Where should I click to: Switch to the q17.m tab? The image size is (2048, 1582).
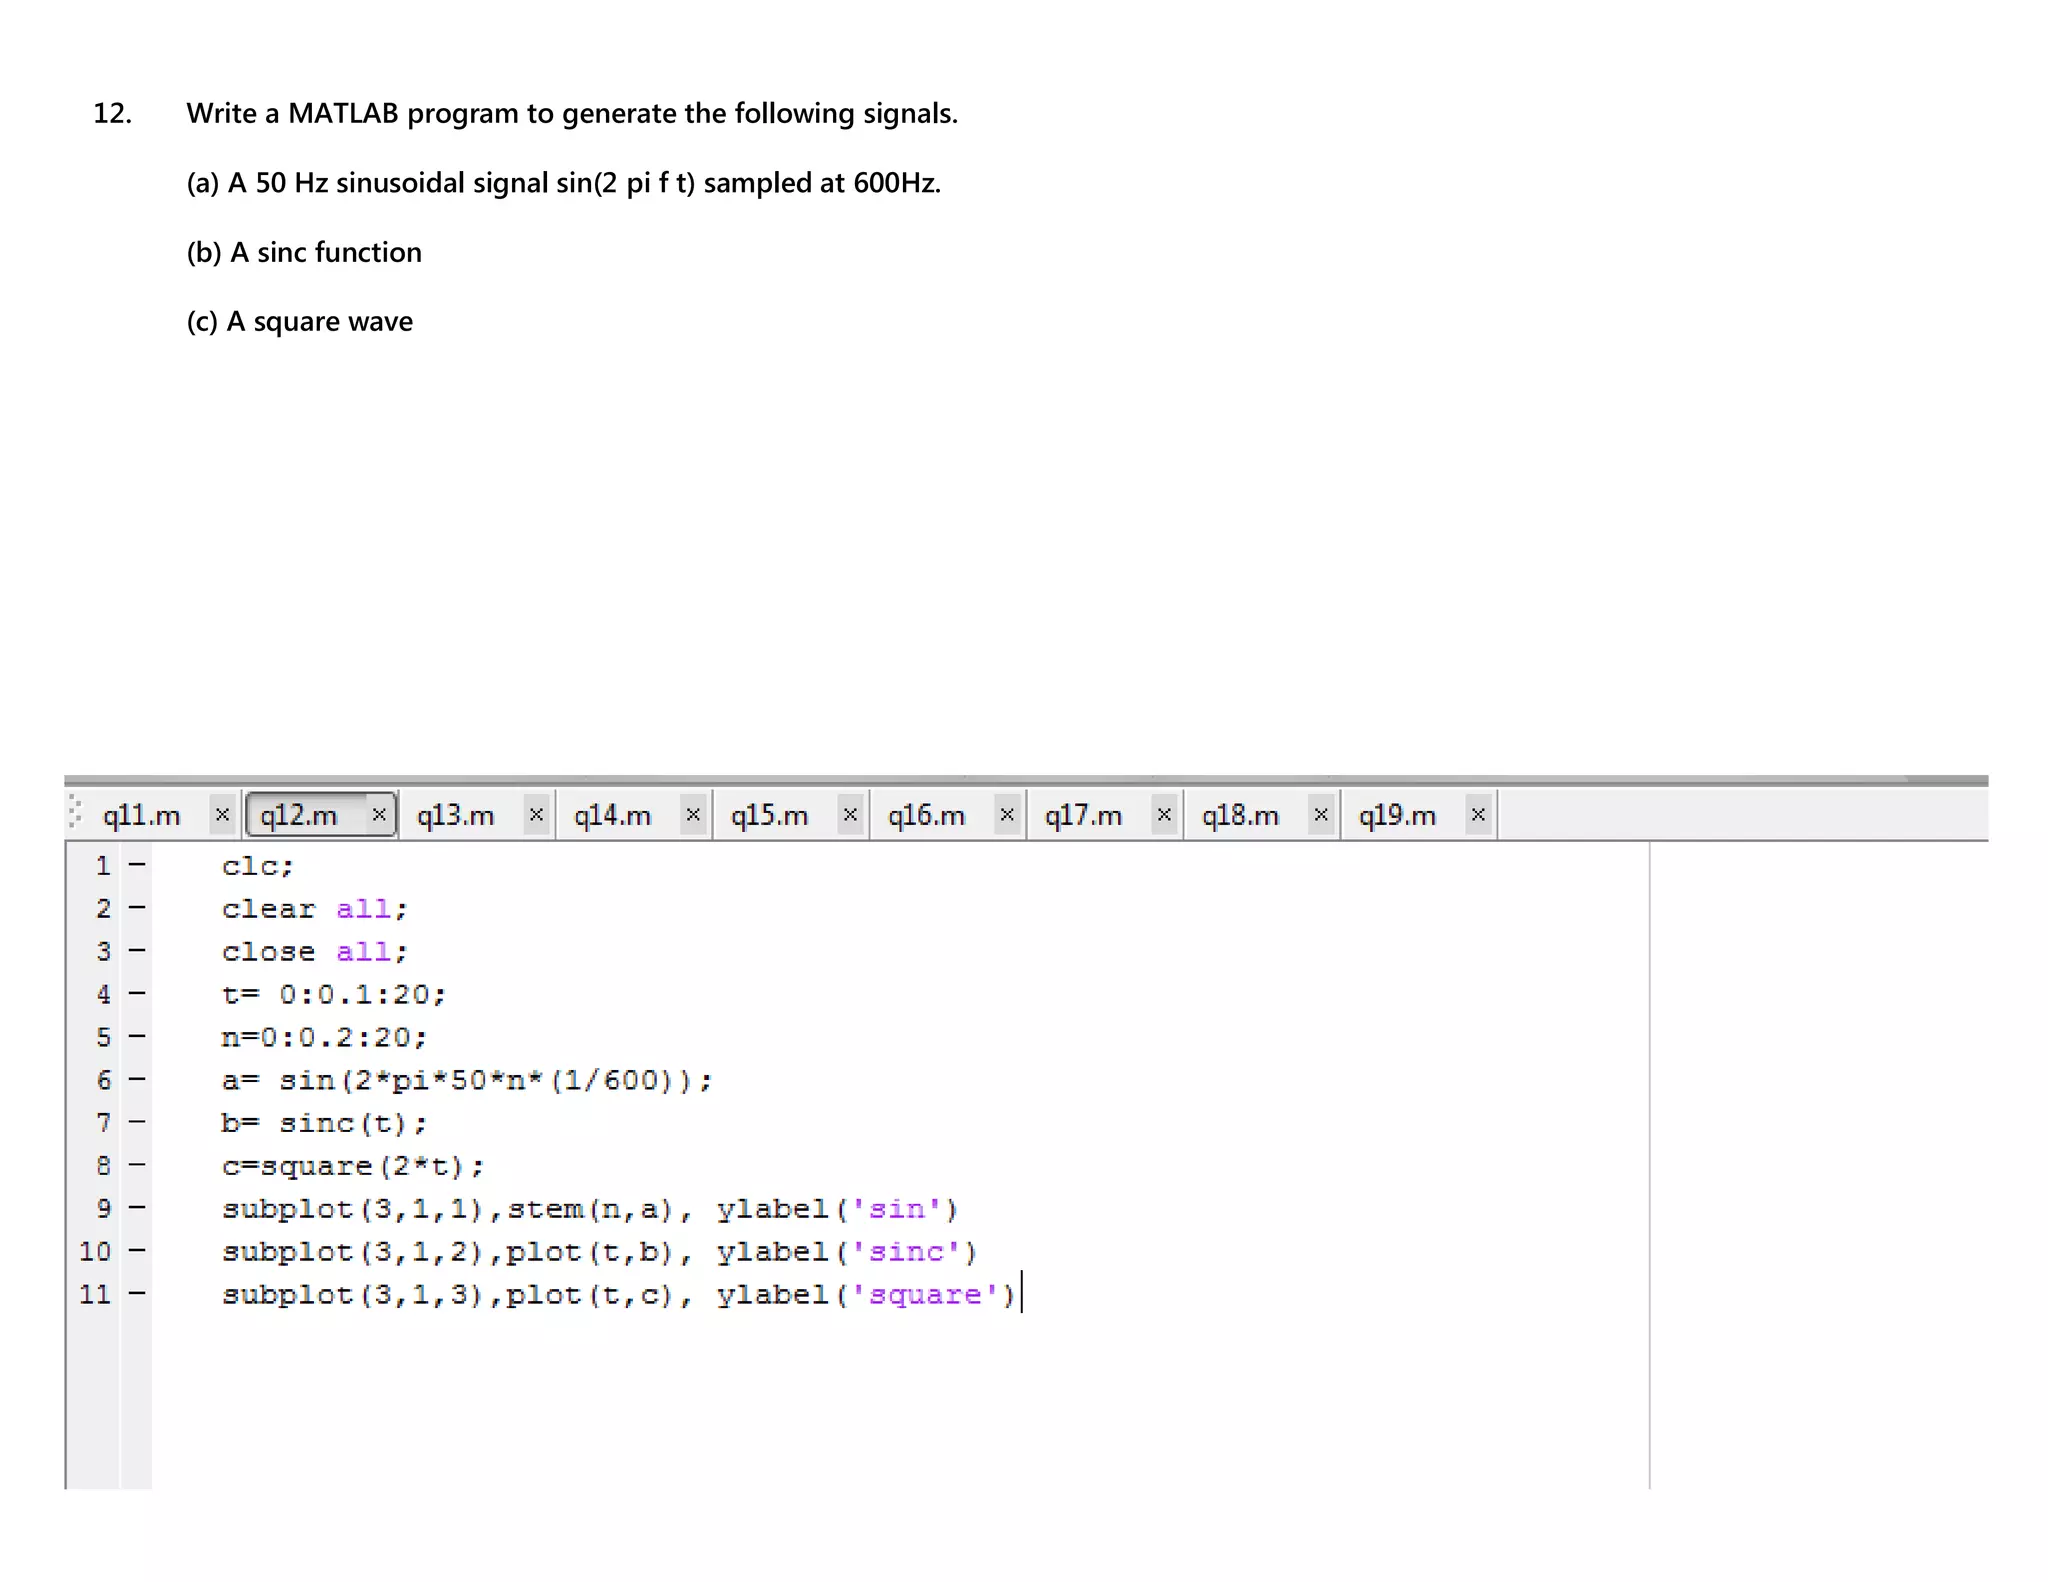pos(1083,816)
